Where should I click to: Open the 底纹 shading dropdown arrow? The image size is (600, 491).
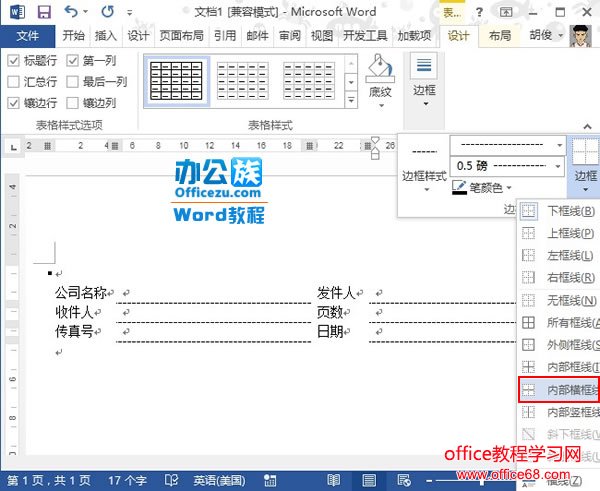pyautogui.click(x=381, y=106)
